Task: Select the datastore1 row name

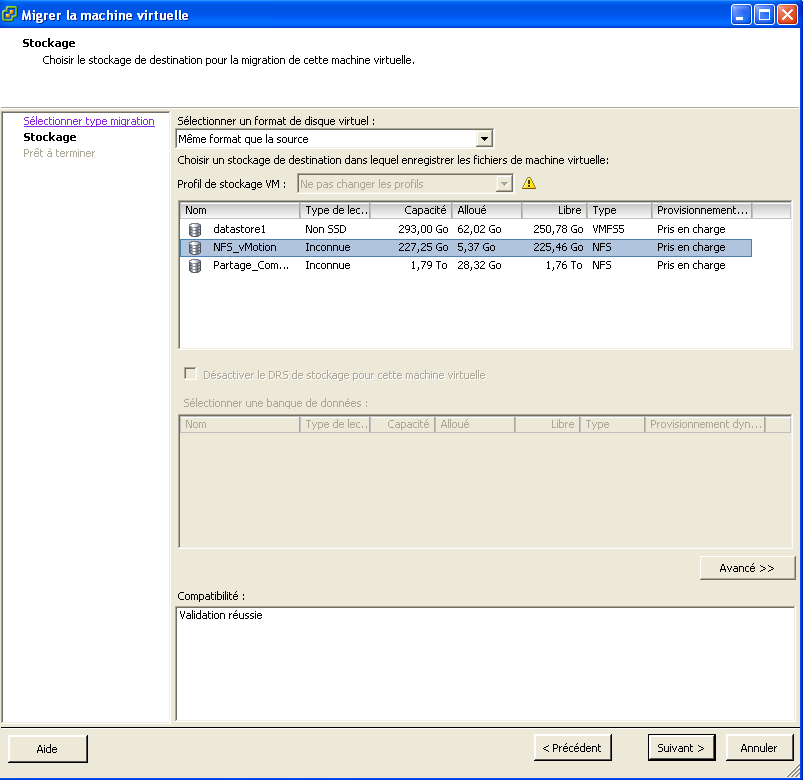Action: coord(239,229)
